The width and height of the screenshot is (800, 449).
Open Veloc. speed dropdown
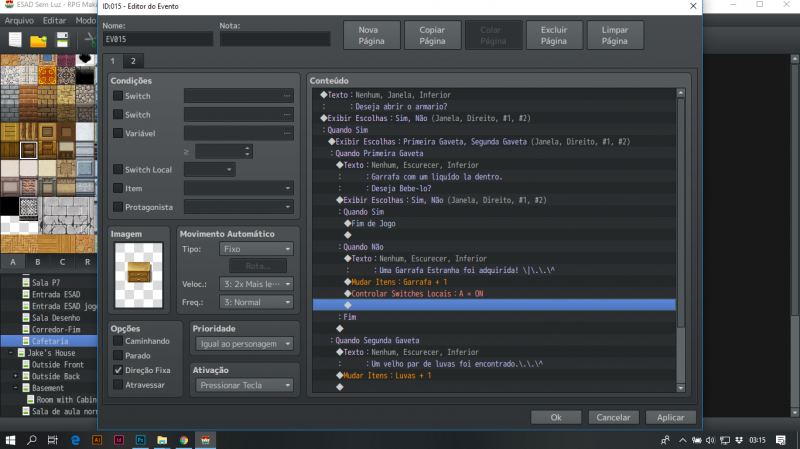click(x=256, y=284)
